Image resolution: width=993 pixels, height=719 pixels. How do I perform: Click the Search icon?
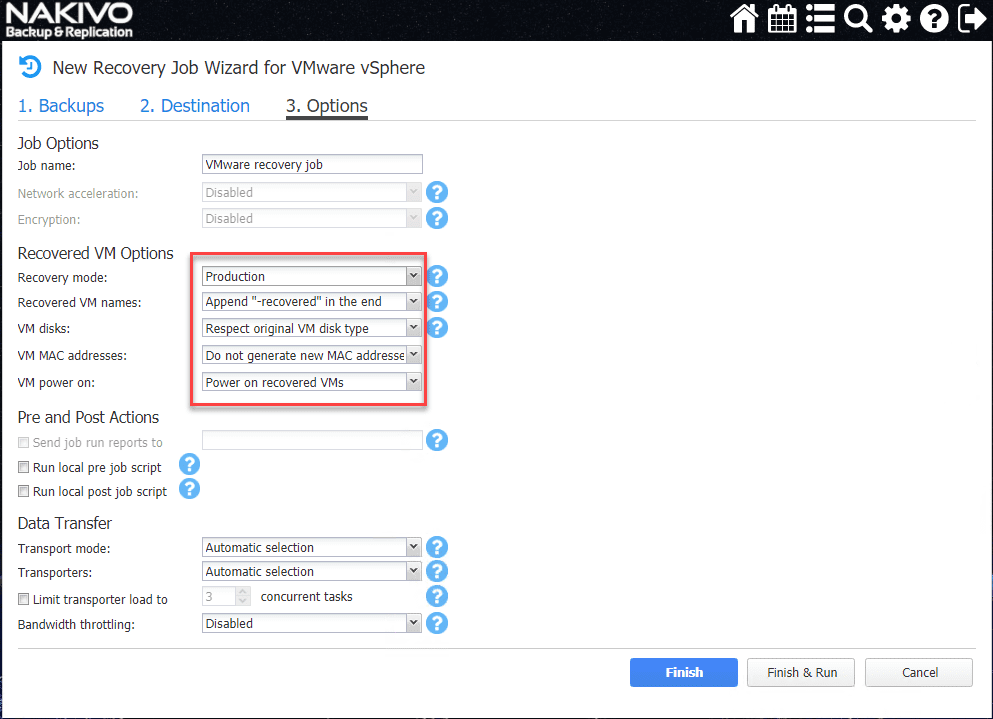(x=858, y=18)
